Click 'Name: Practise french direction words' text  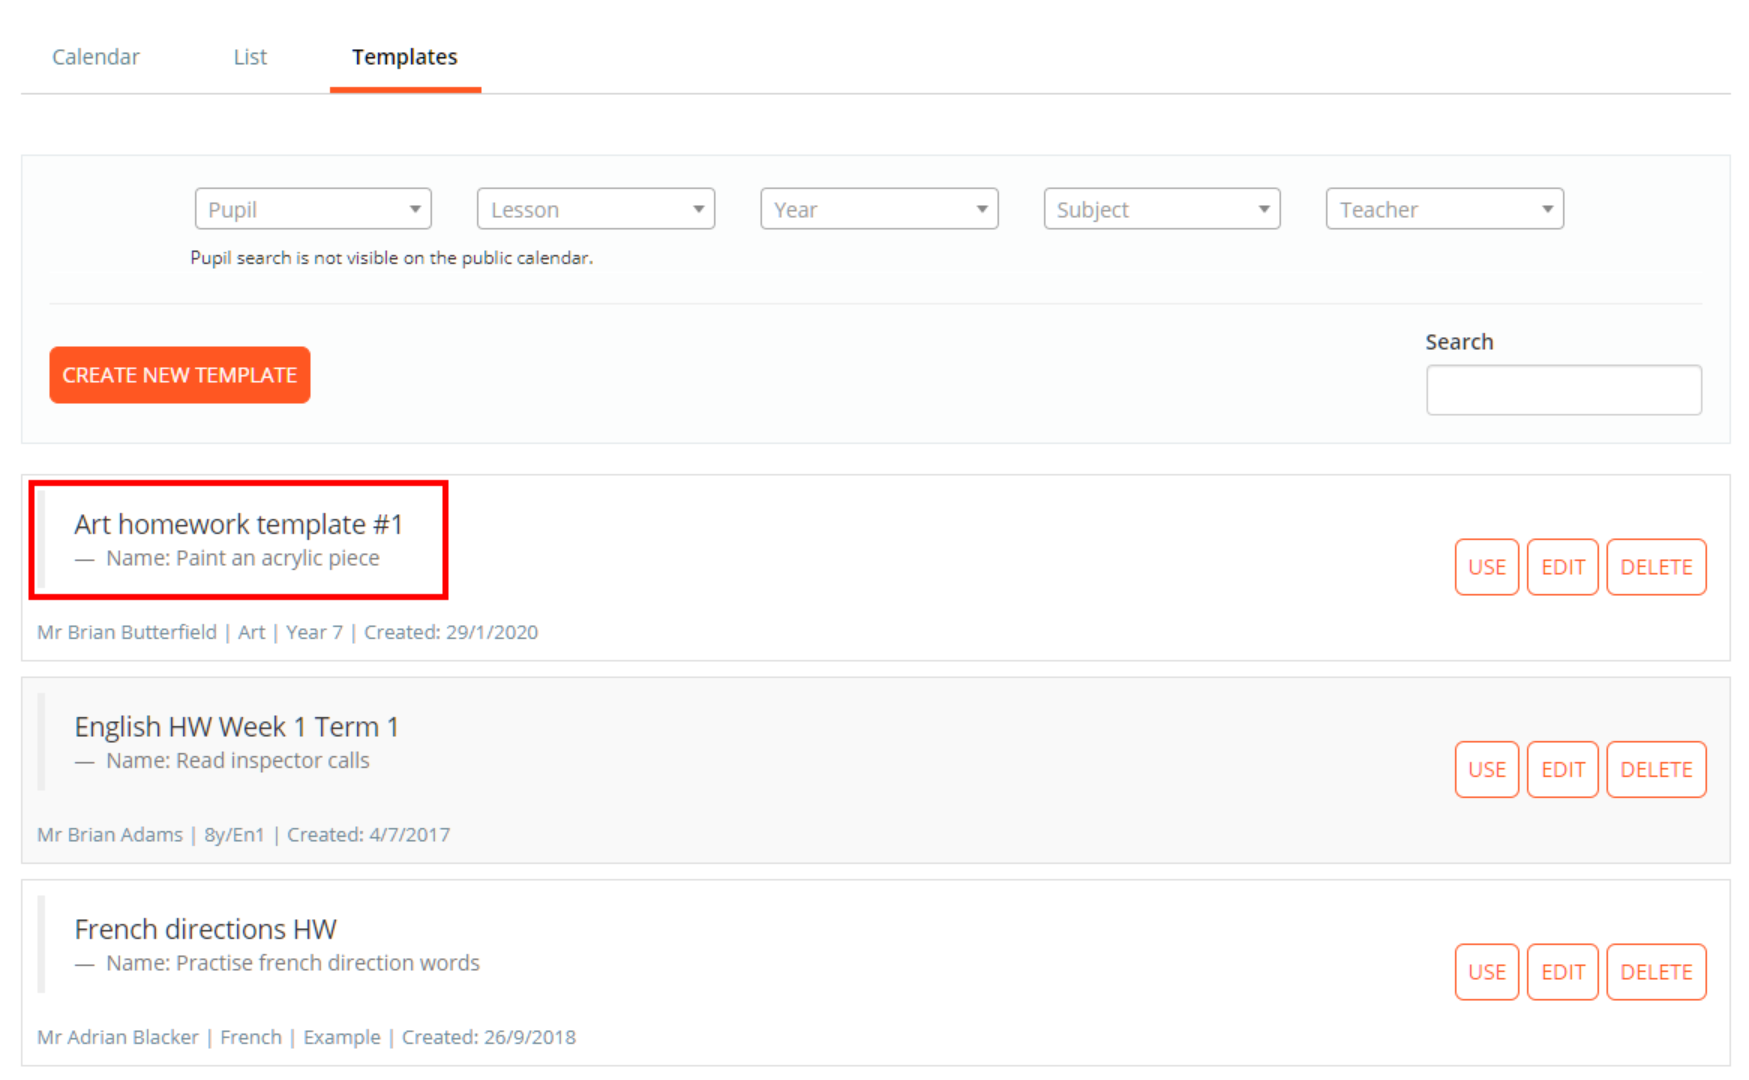(x=293, y=963)
